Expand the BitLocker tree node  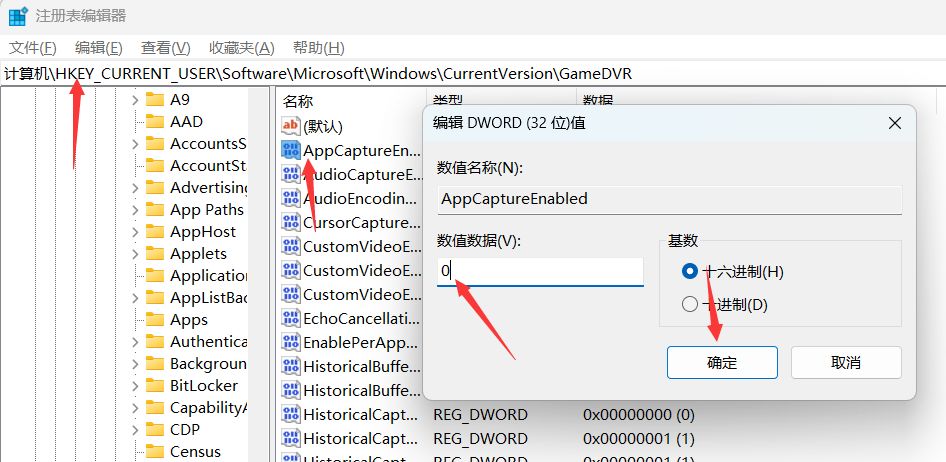(135, 386)
